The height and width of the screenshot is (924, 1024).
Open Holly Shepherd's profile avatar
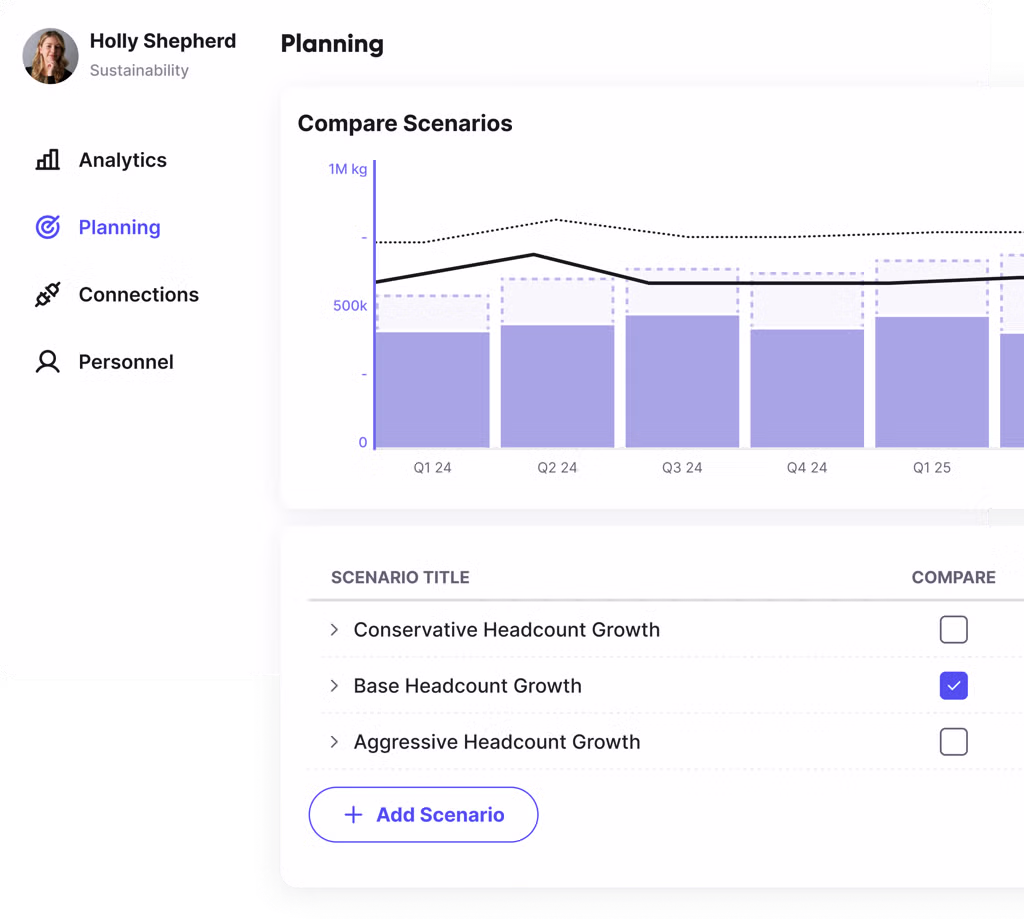pos(50,56)
